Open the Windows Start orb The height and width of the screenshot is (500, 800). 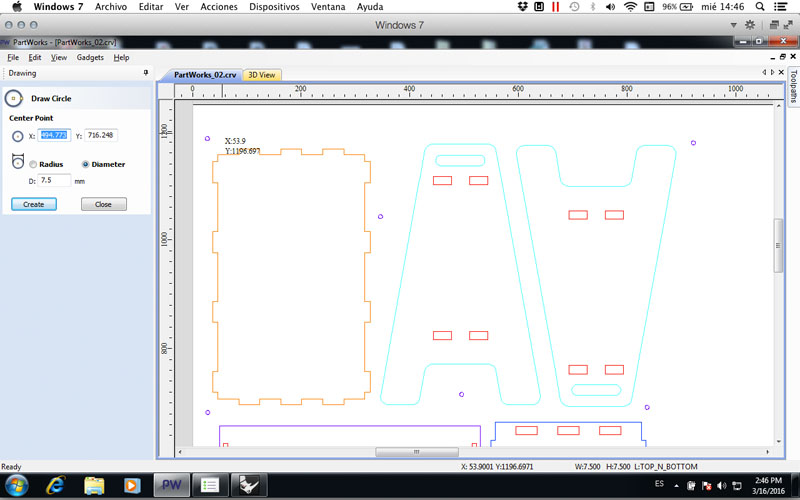point(17,485)
